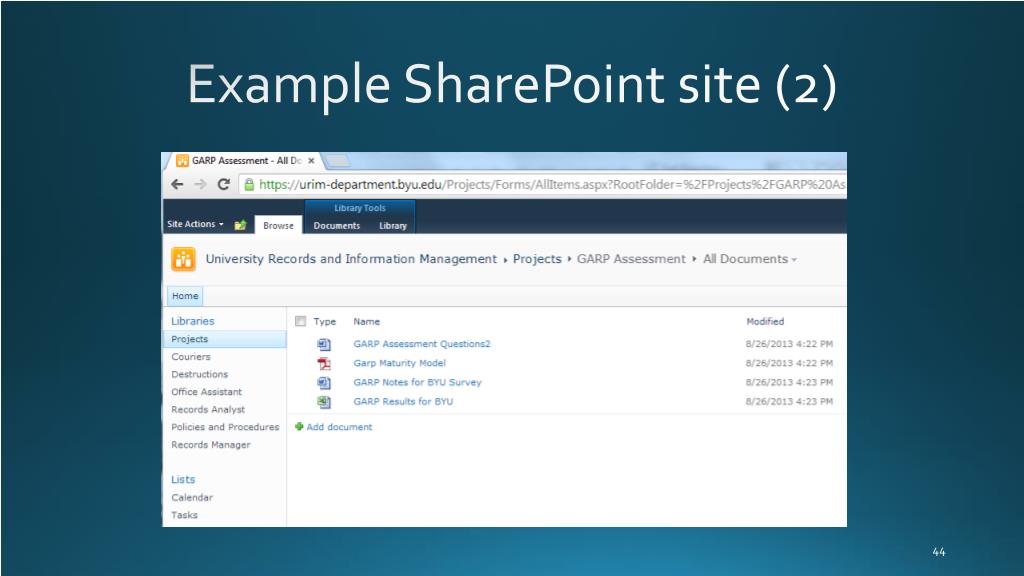Screen dimensions: 1024x576
Task: Switch to the Browse ribbon tab
Action: [278, 225]
